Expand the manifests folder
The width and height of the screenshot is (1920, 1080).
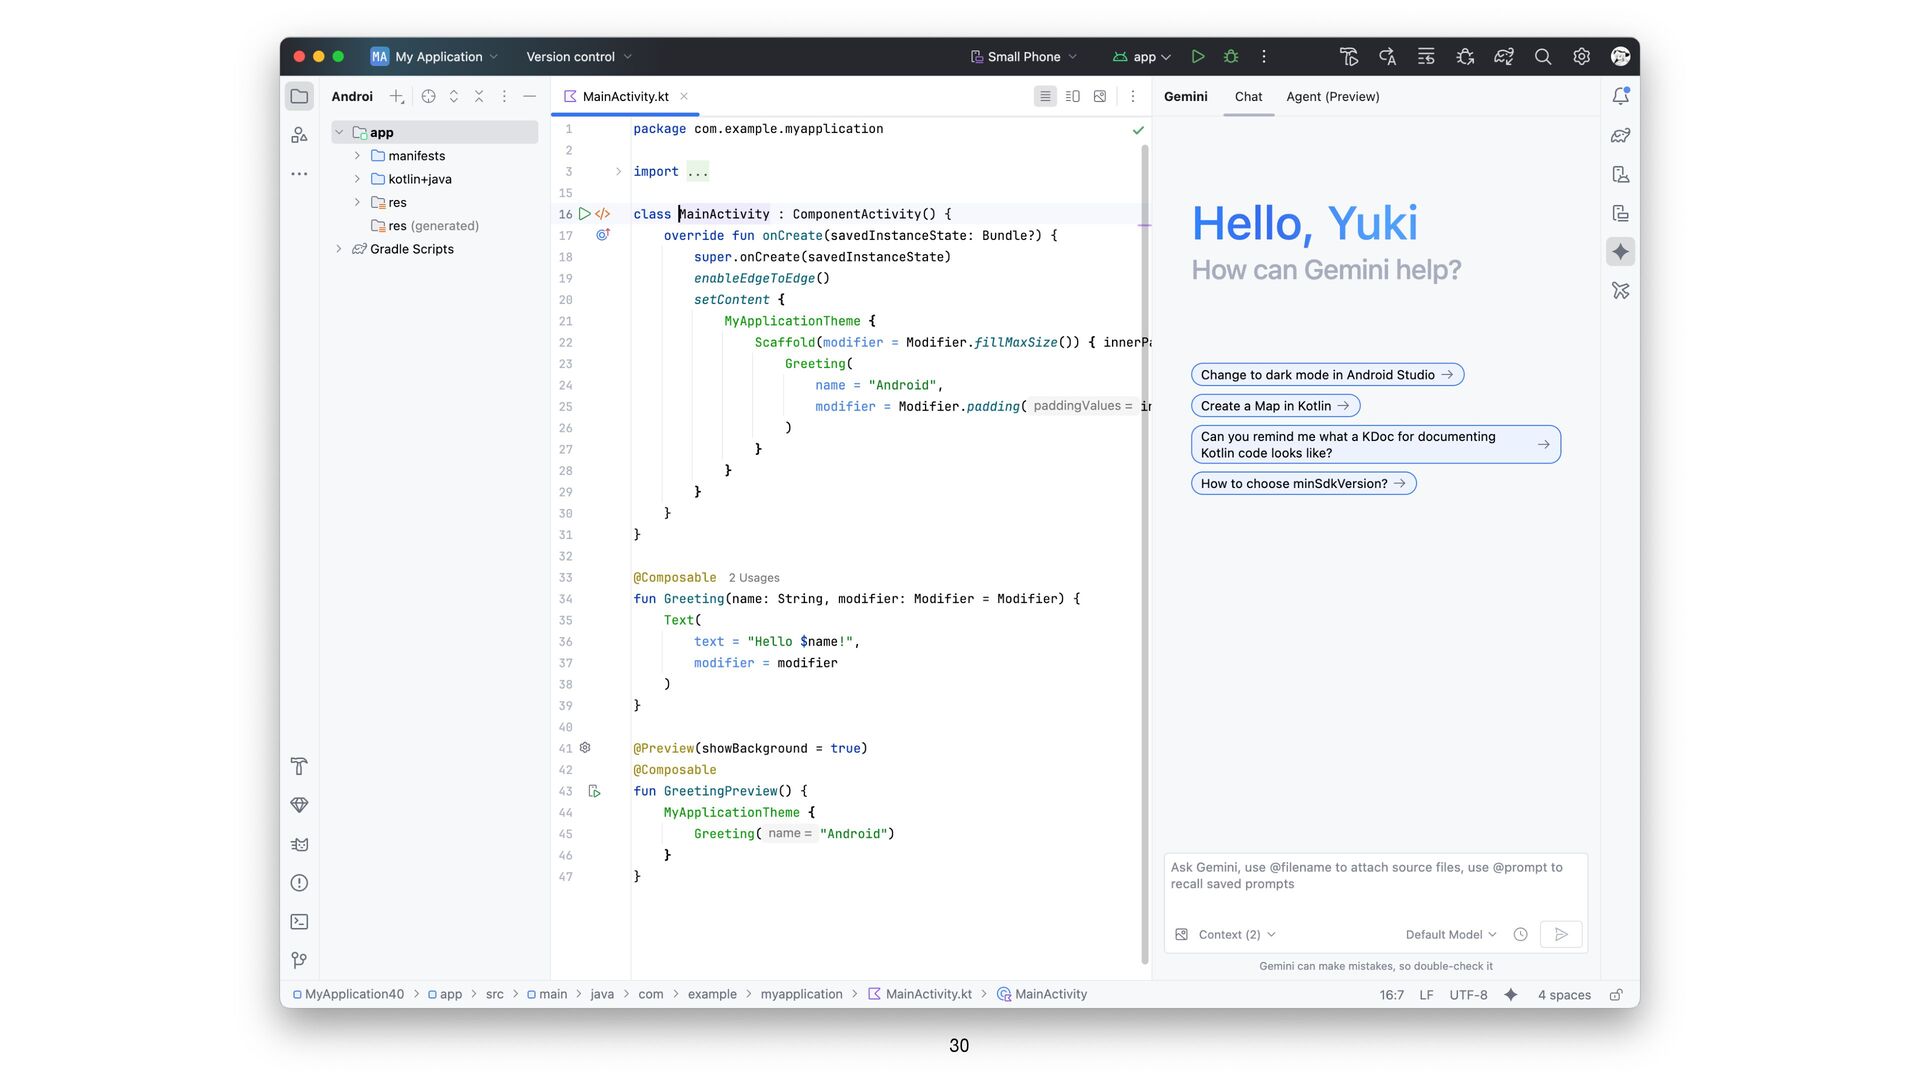(x=357, y=156)
